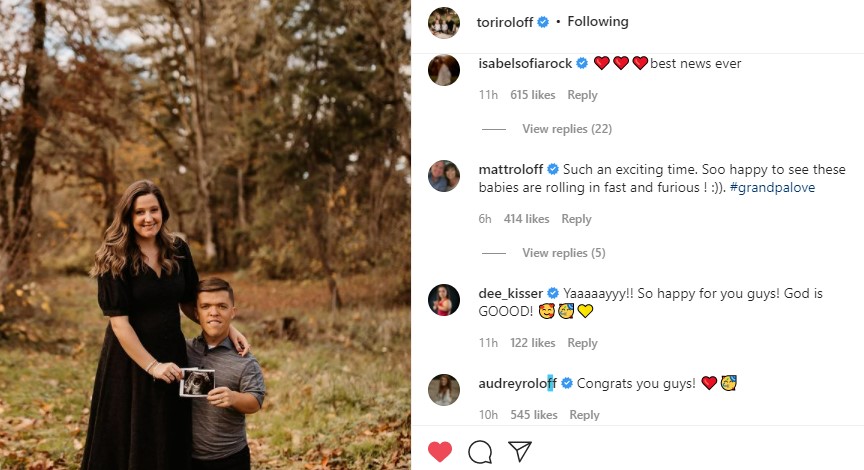
Task: Open the comment bubble icon
Action: 480,452
